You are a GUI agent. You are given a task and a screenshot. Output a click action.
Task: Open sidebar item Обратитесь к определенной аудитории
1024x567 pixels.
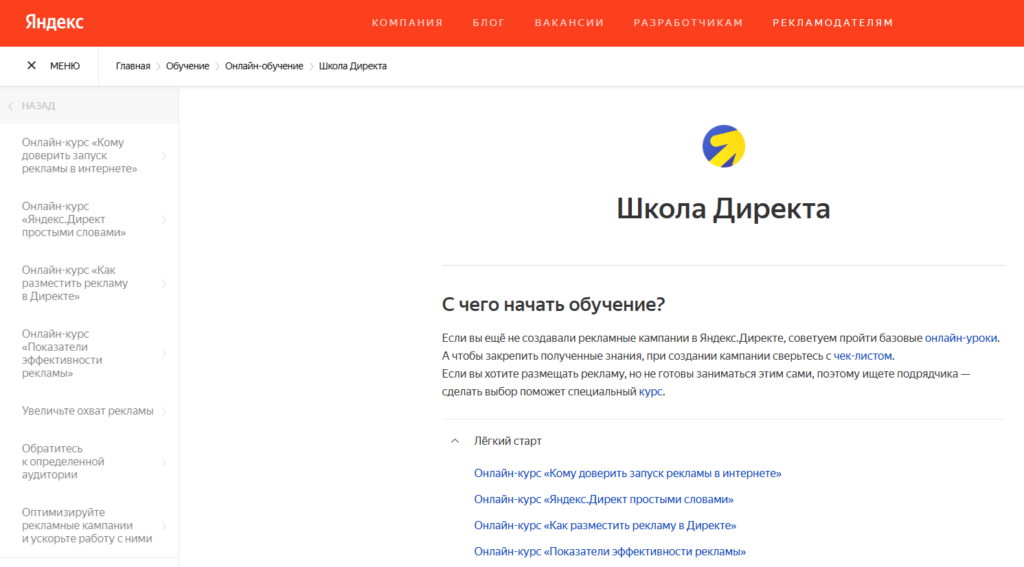63,462
